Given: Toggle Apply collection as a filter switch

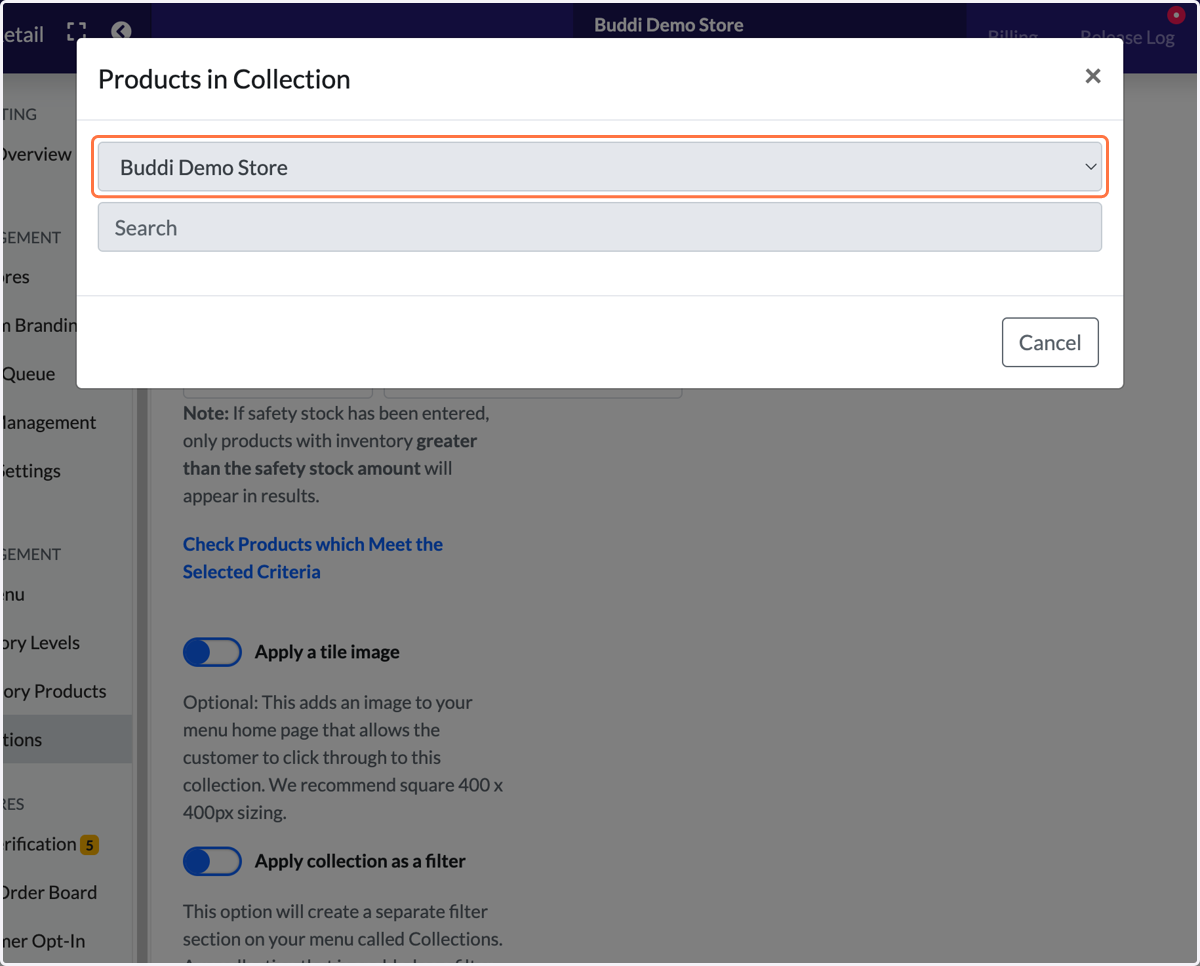Looking at the screenshot, I should tap(212, 861).
